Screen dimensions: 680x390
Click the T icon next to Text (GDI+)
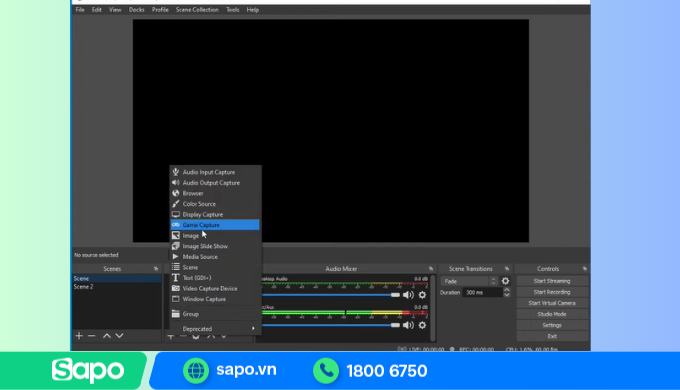click(x=176, y=278)
